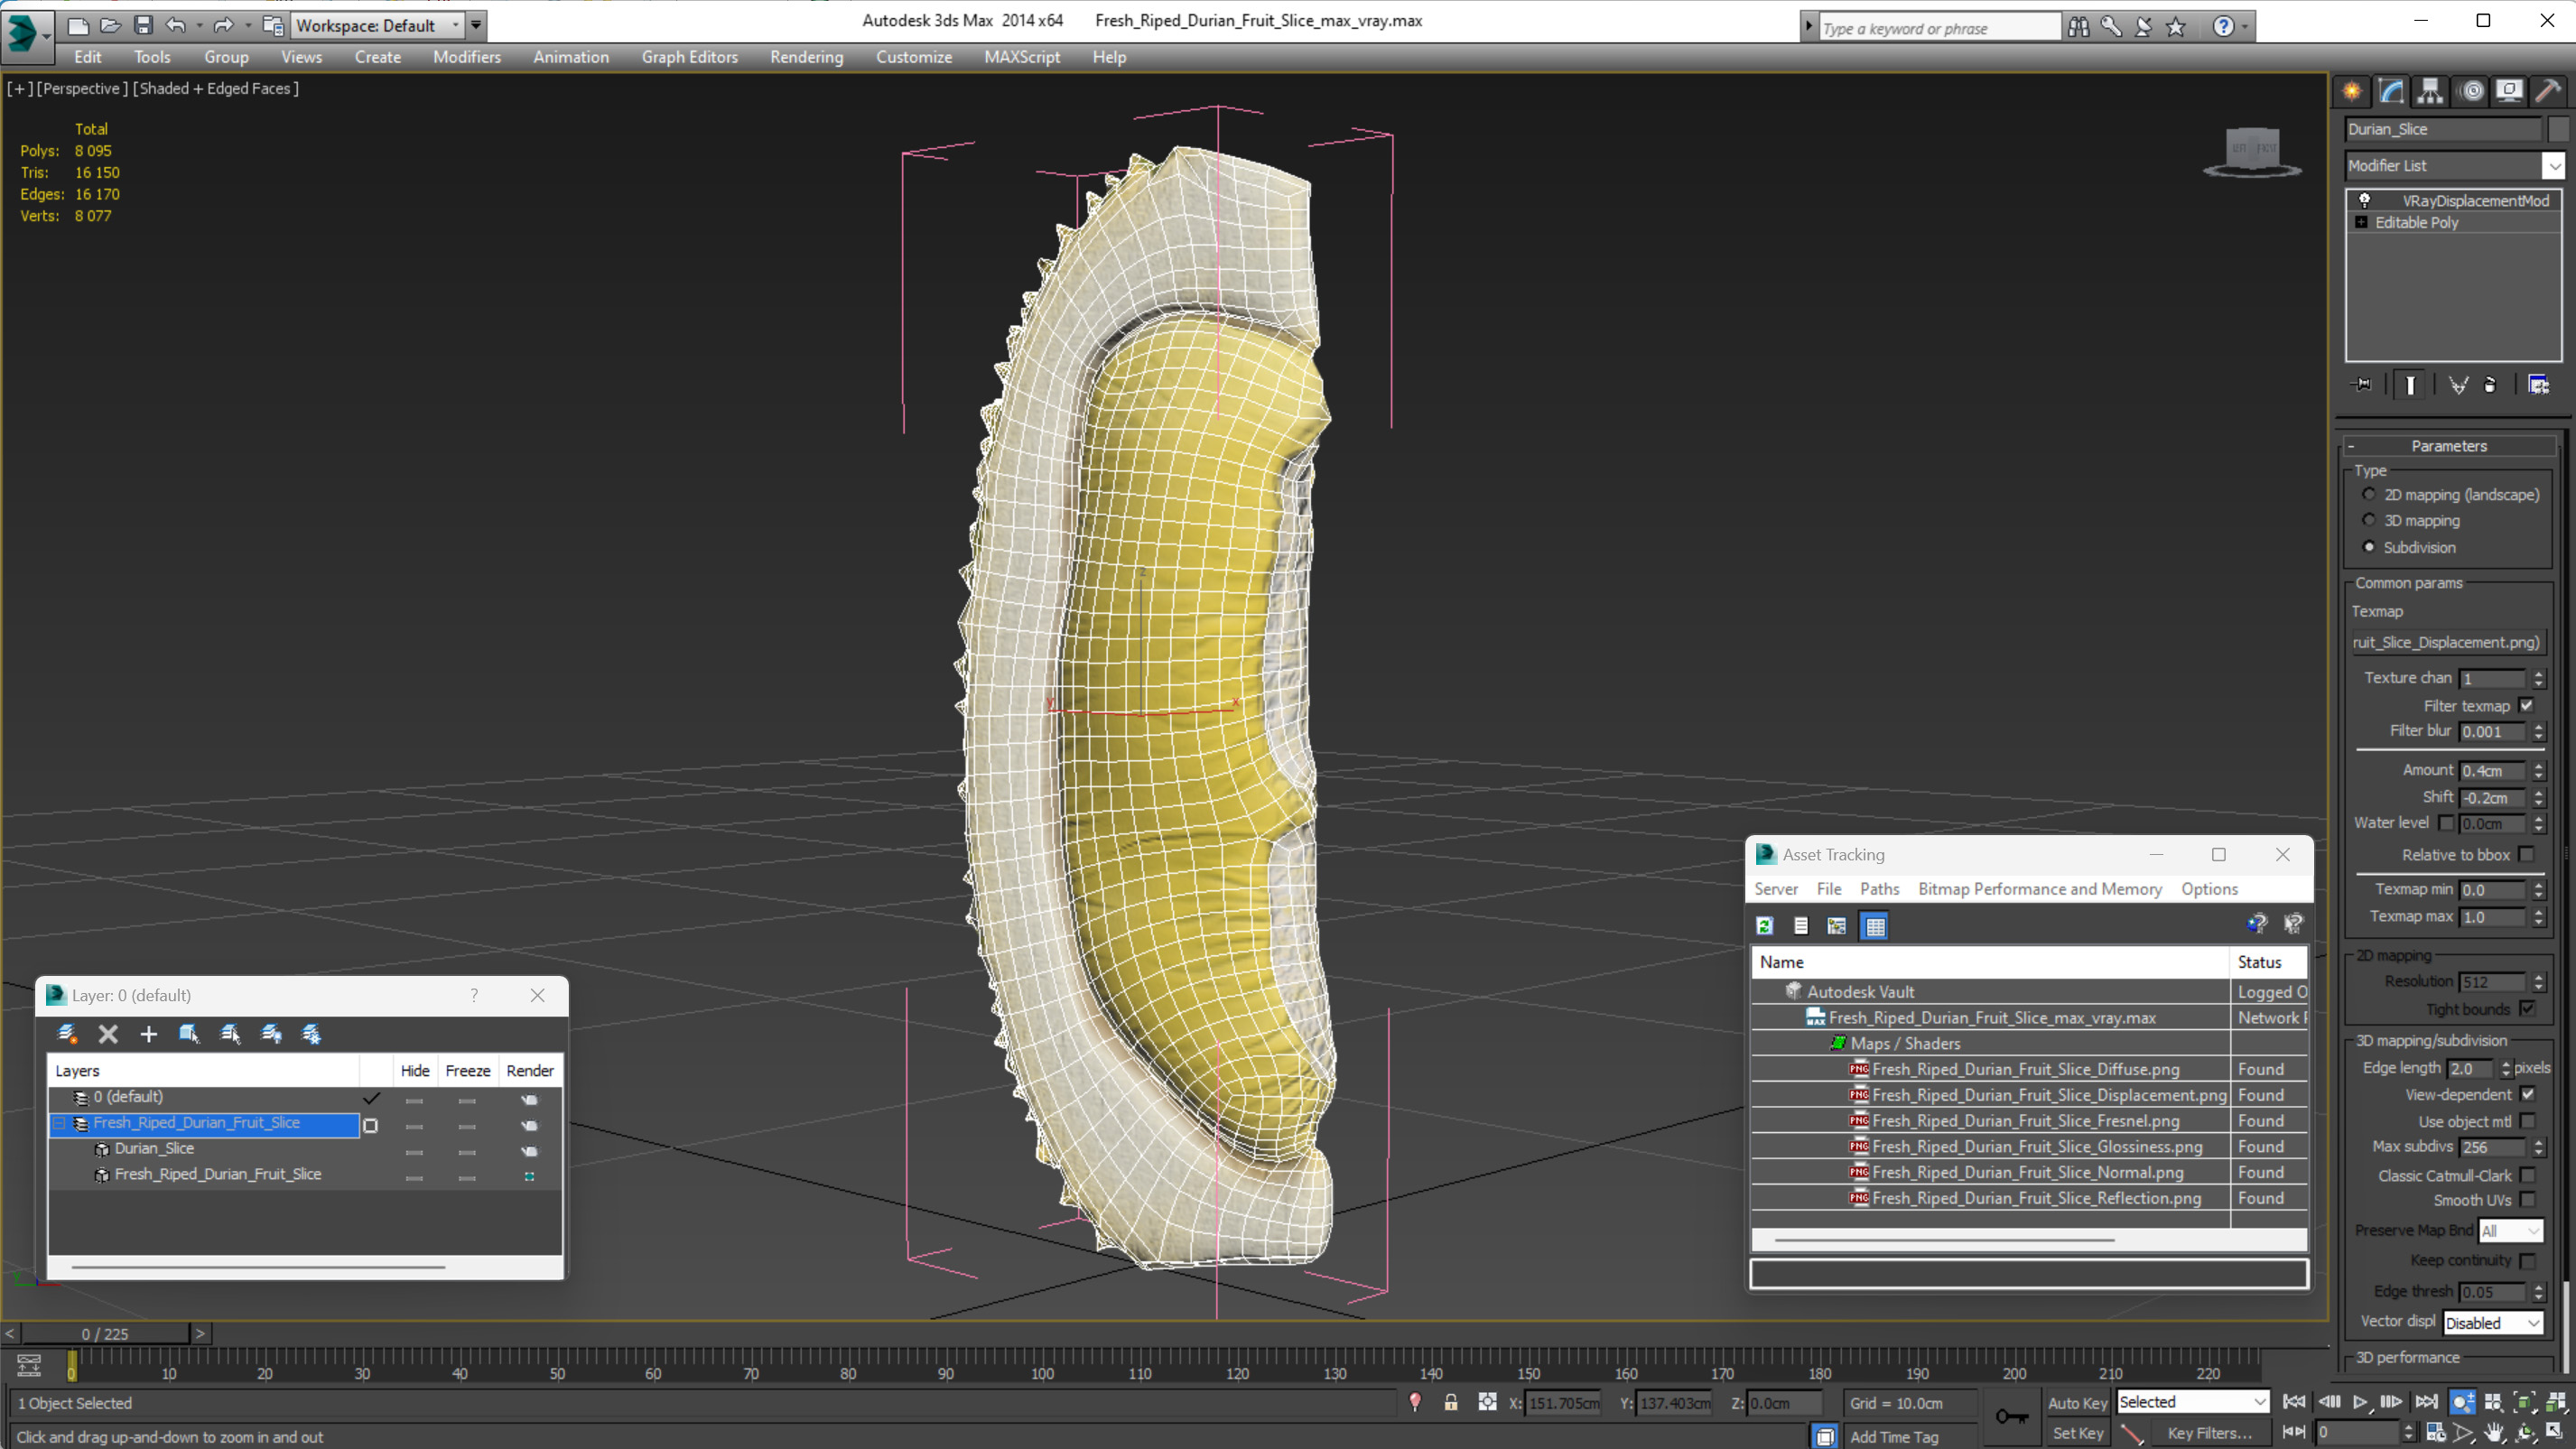Toggle Filter texmap checkbox
Screen dimensions: 2576x1449
tap(2527, 705)
